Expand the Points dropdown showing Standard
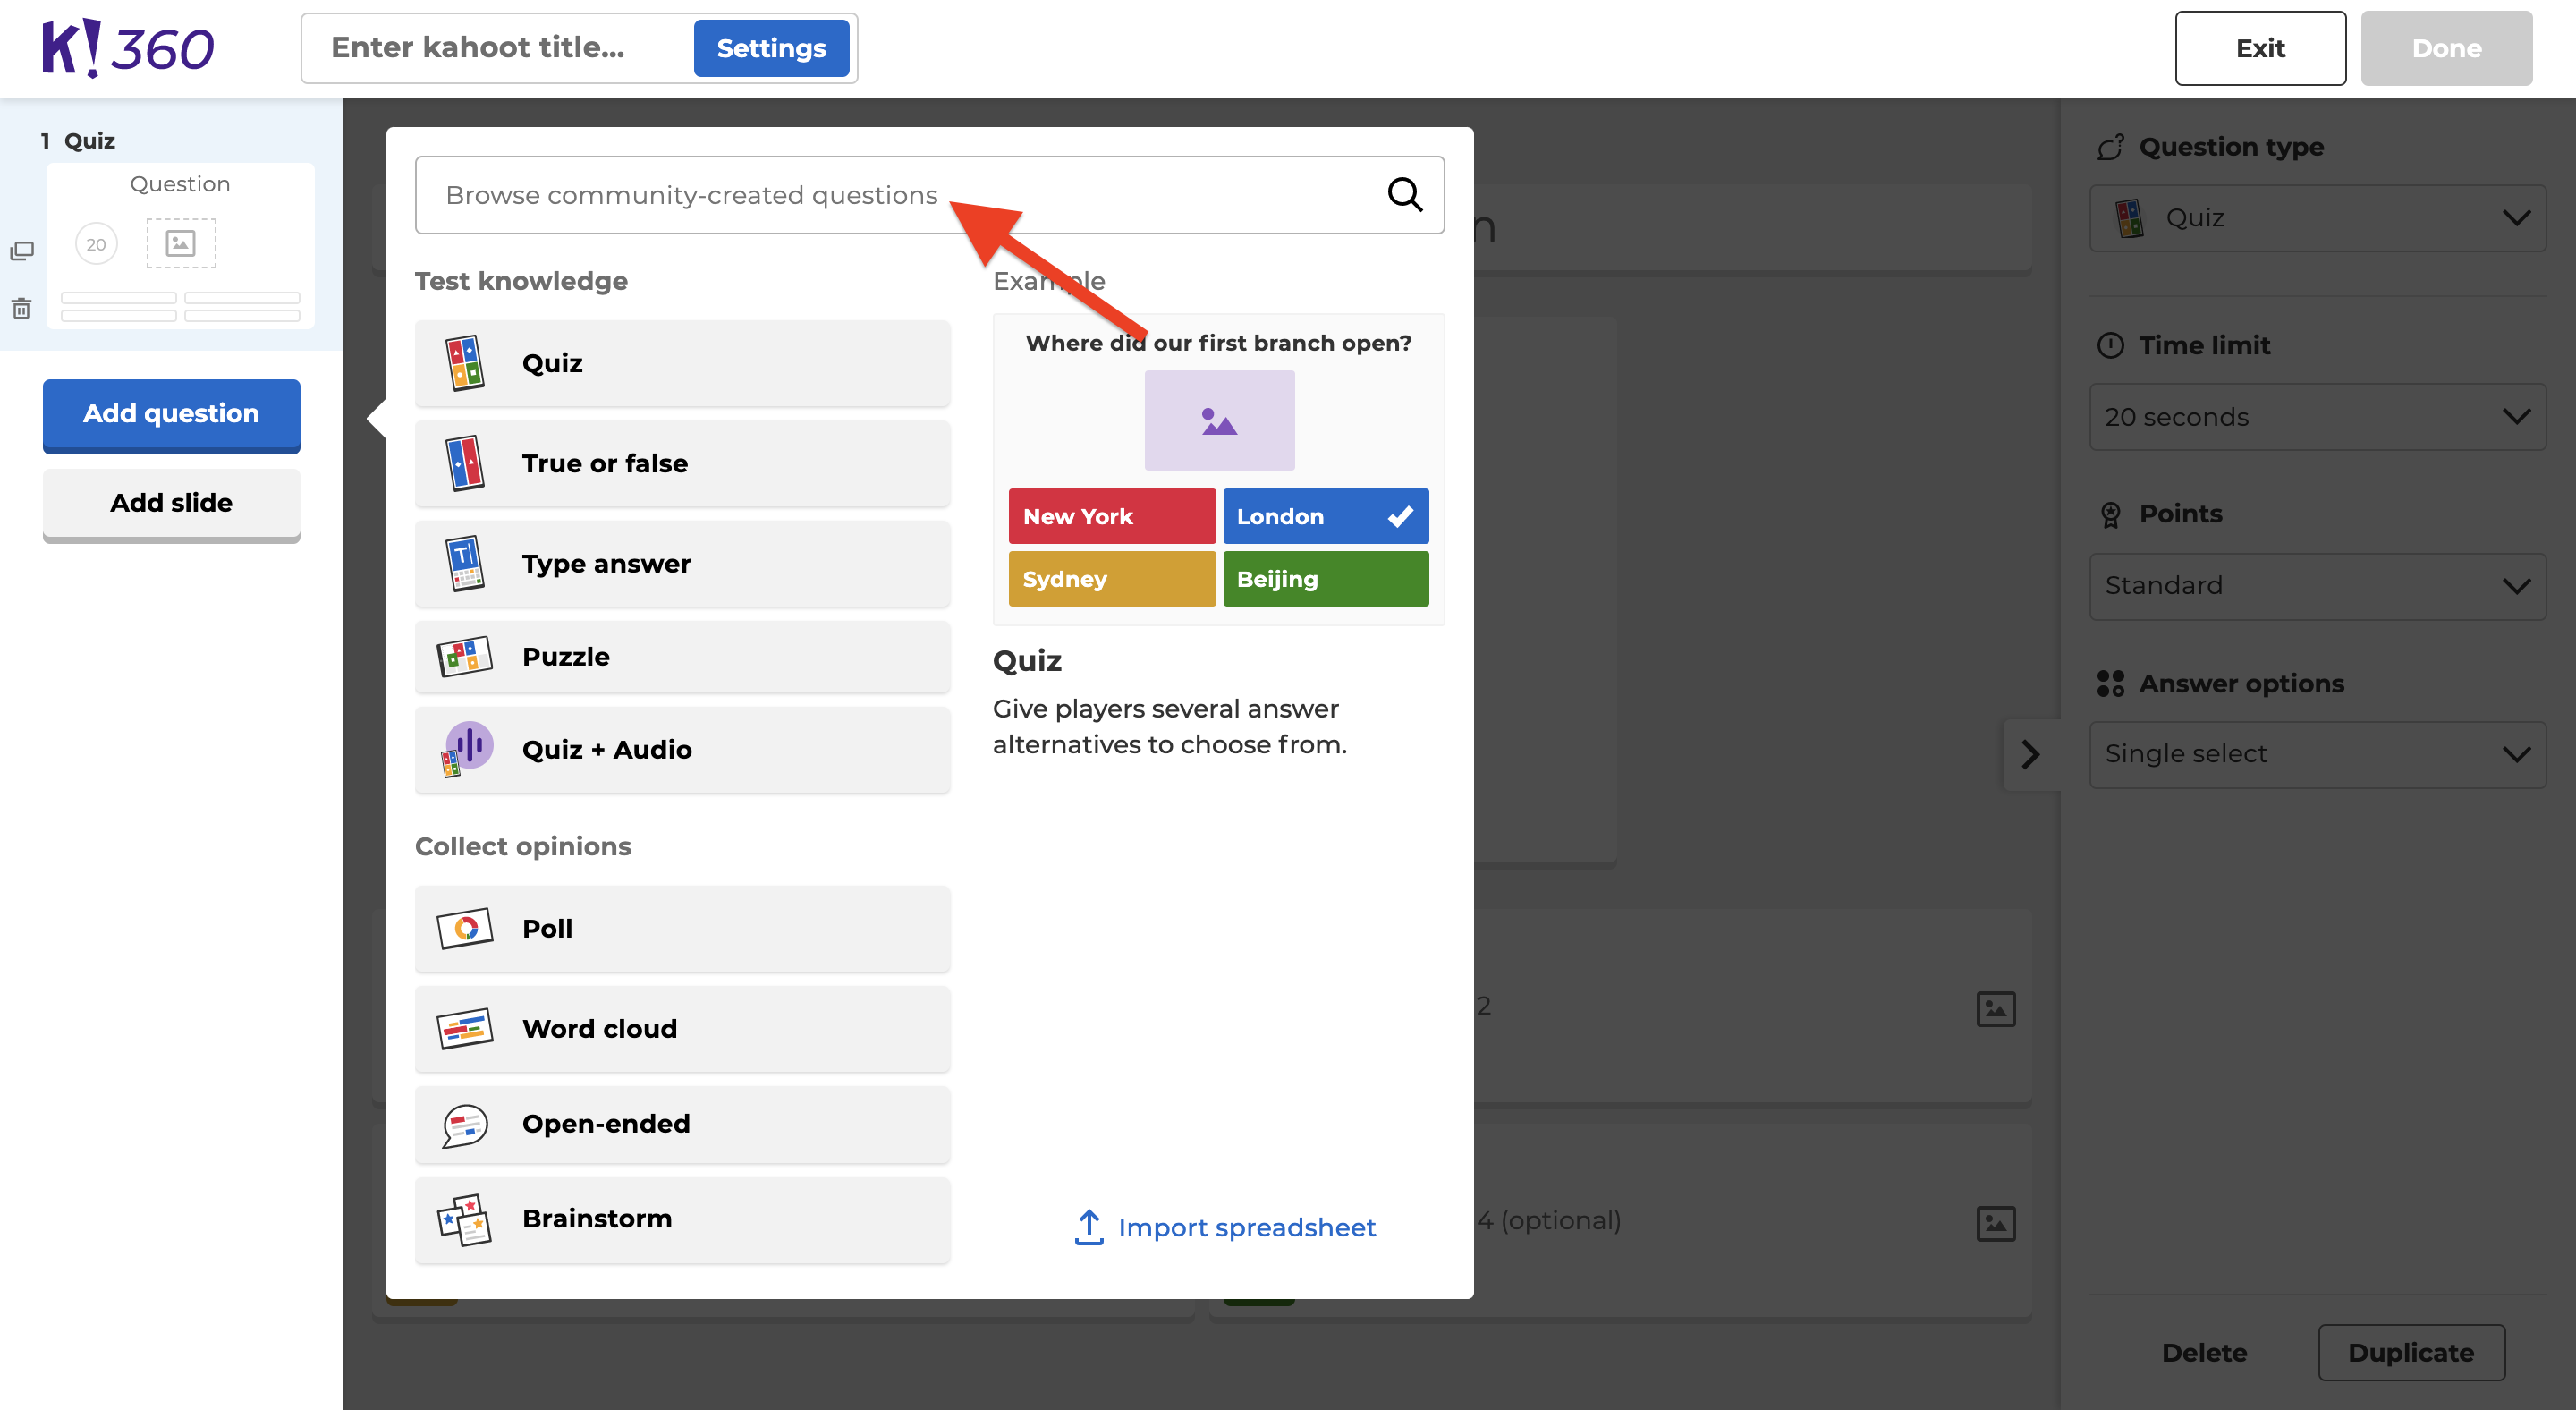The image size is (2576, 1410). click(x=2317, y=585)
